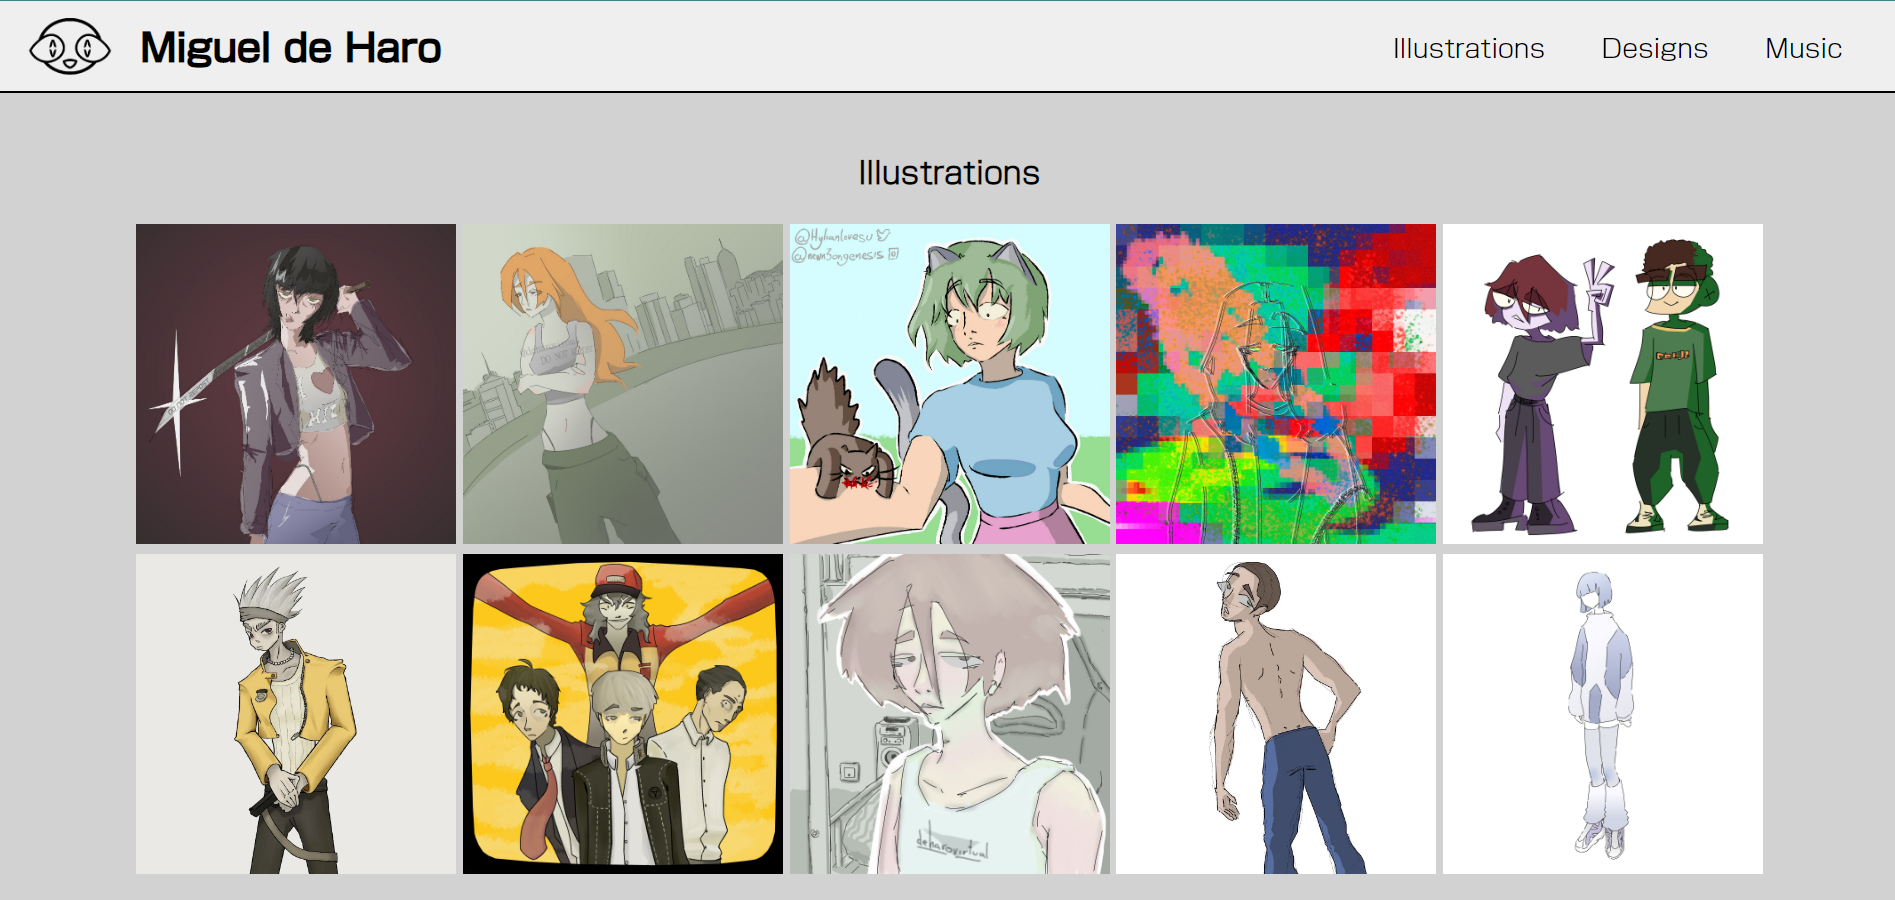Click the Illustrations page heading
The height and width of the screenshot is (900, 1895).
(948, 173)
